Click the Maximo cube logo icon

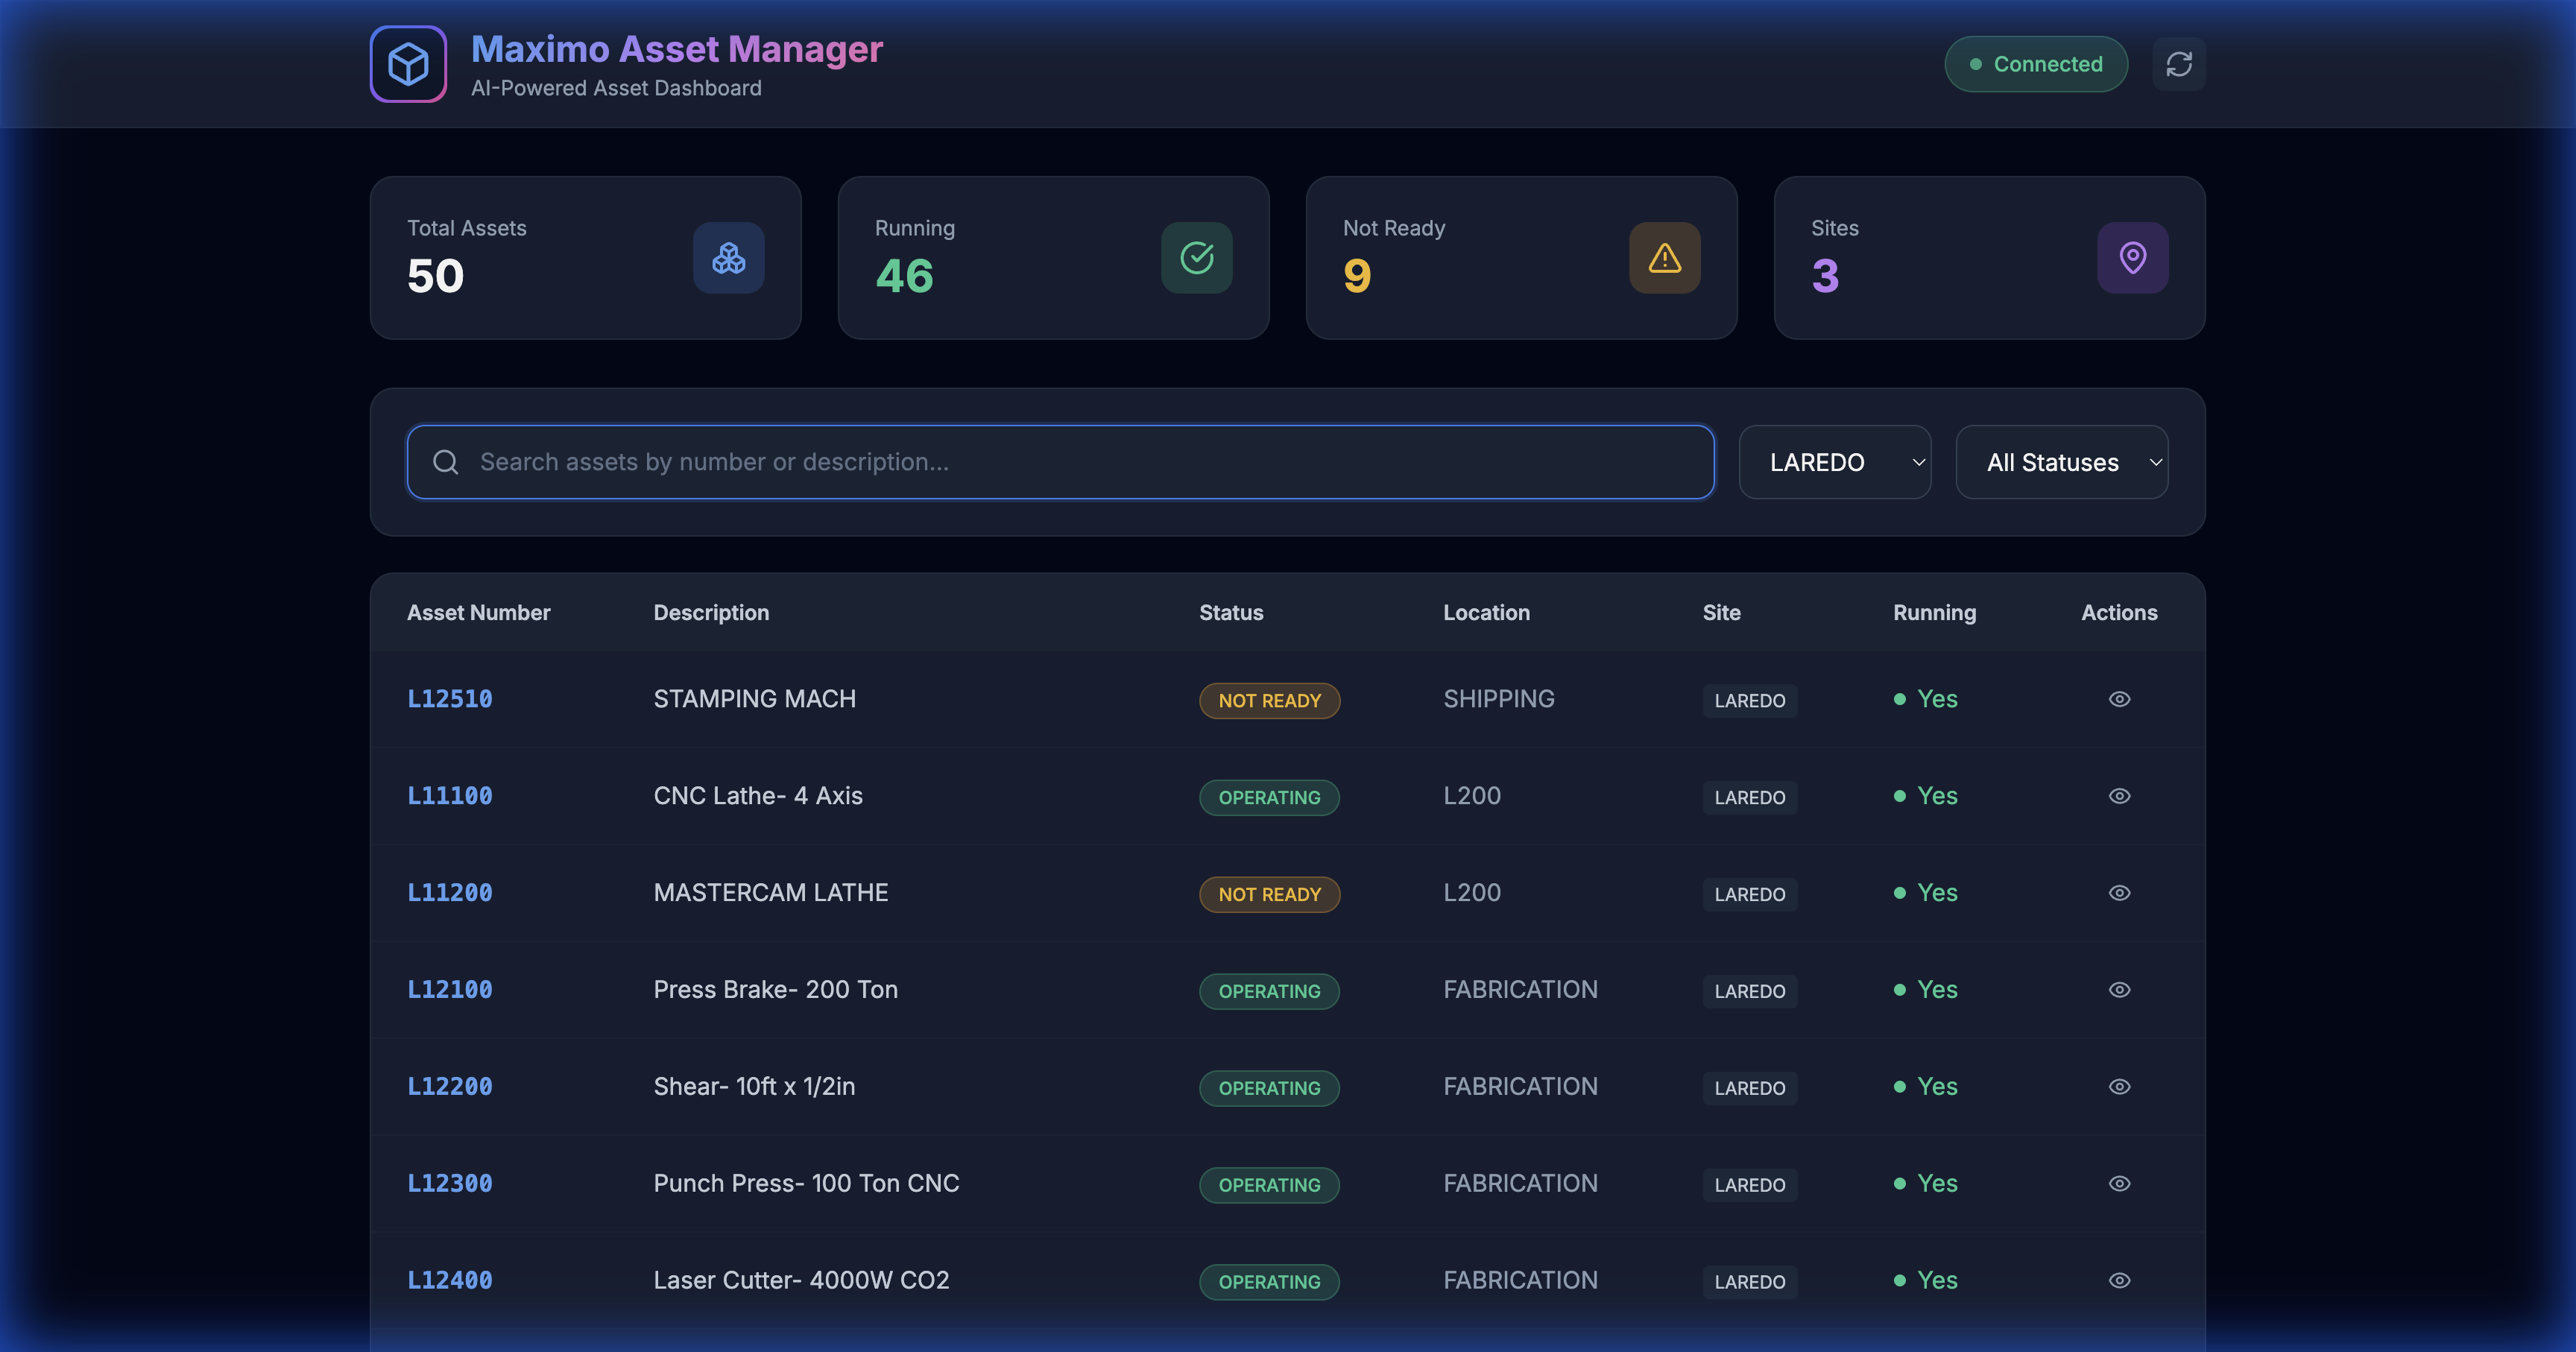pyautogui.click(x=408, y=64)
